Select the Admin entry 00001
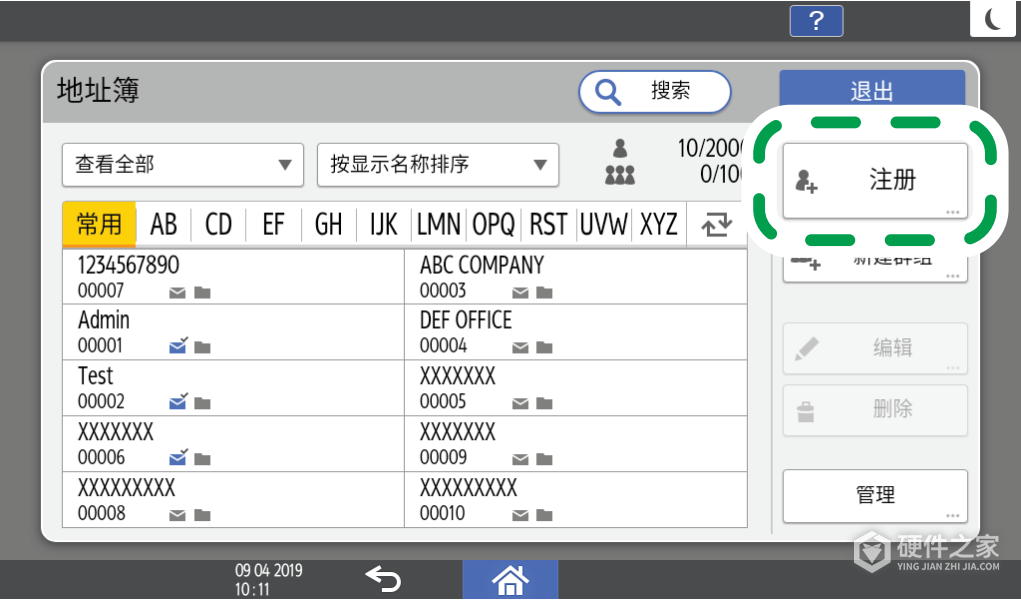The width and height of the screenshot is (1021, 600). click(x=233, y=332)
